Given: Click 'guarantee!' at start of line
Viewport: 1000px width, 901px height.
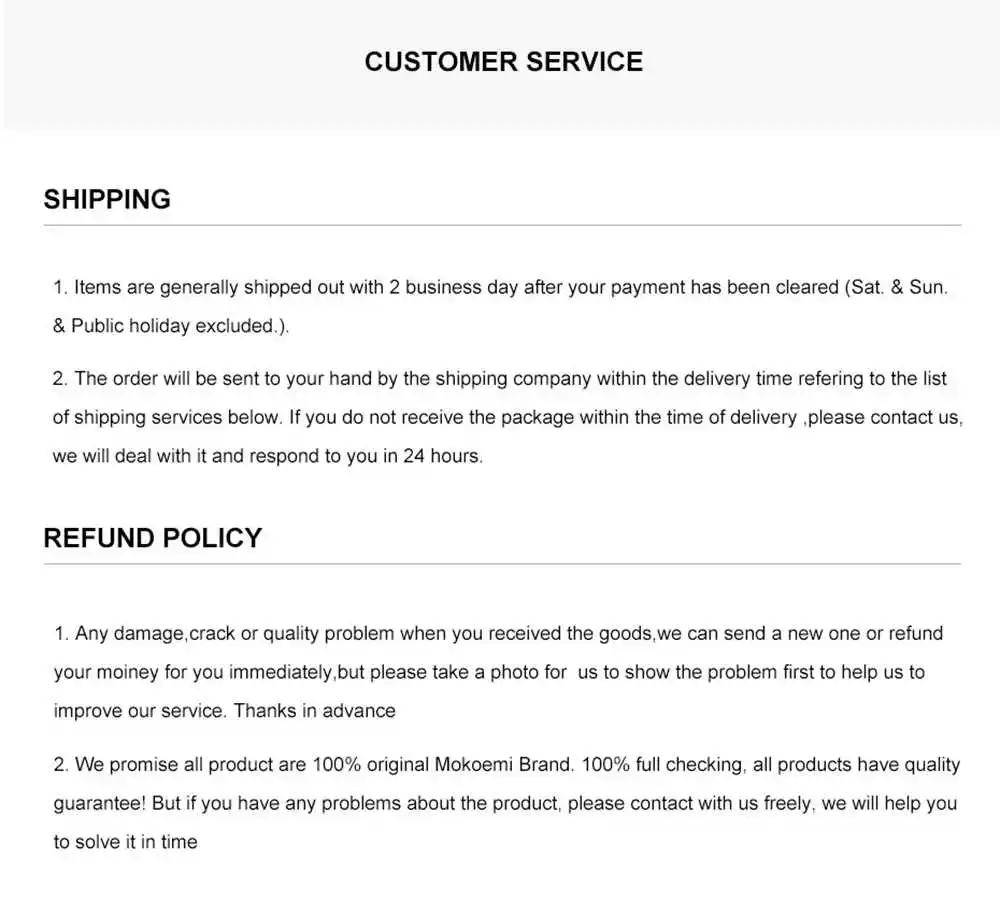Looking at the screenshot, I should 100,803.
